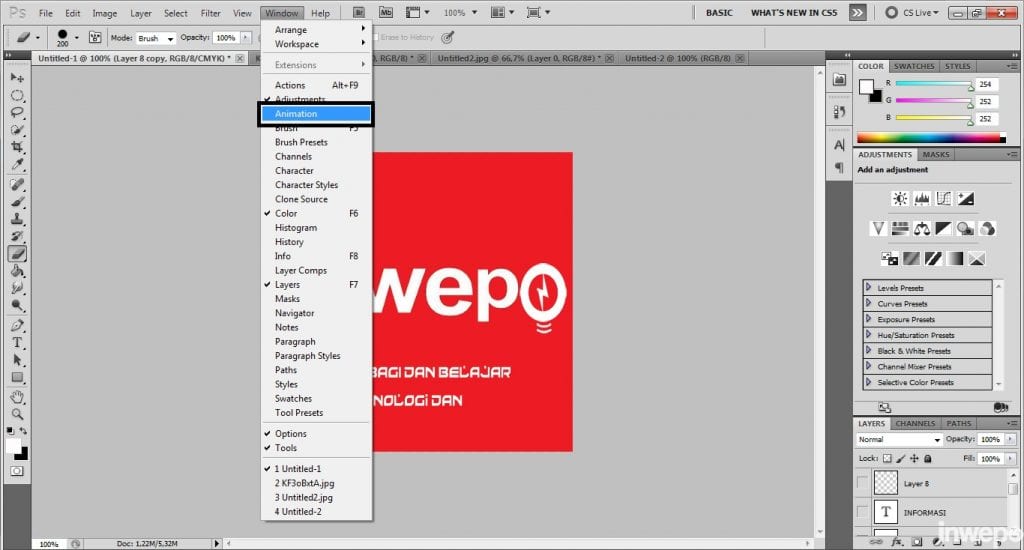This screenshot has width=1024, height=550.
Task: Choose Brush Presets from Window menu
Action: (317, 142)
